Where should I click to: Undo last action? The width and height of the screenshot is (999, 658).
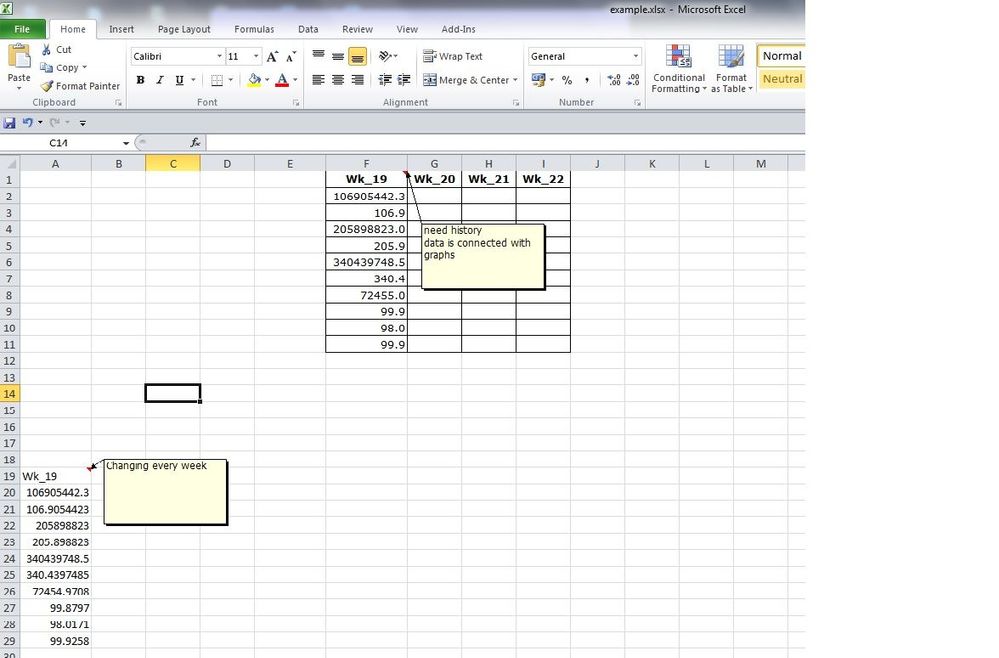pyautogui.click(x=27, y=122)
